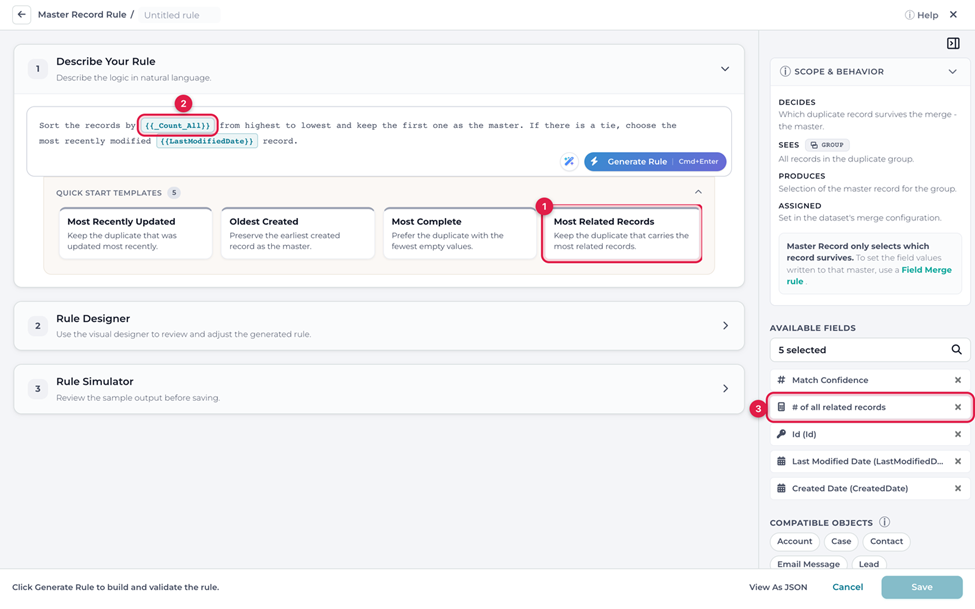
Task: Click the '5 selected' fields search box
Action: point(869,350)
